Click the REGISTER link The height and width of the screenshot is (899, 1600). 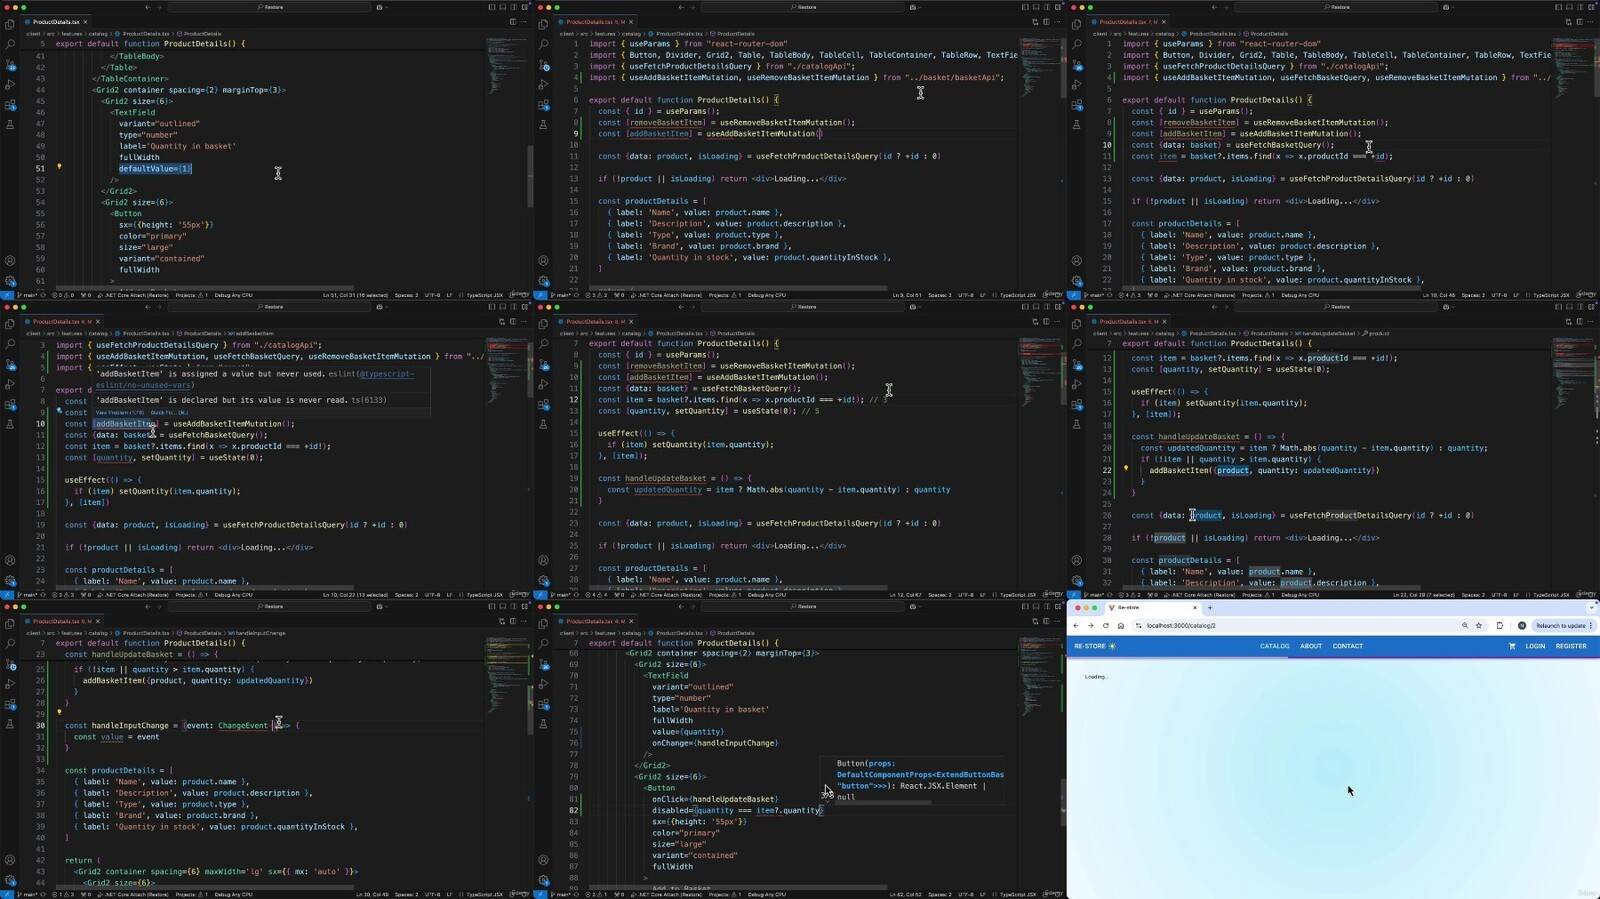(x=1571, y=646)
